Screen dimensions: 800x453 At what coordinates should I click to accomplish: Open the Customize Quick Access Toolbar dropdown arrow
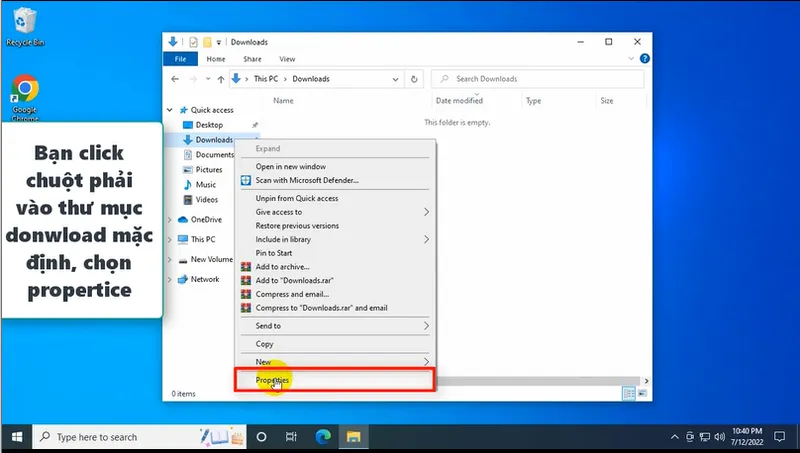pyautogui.click(x=218, y=42)
